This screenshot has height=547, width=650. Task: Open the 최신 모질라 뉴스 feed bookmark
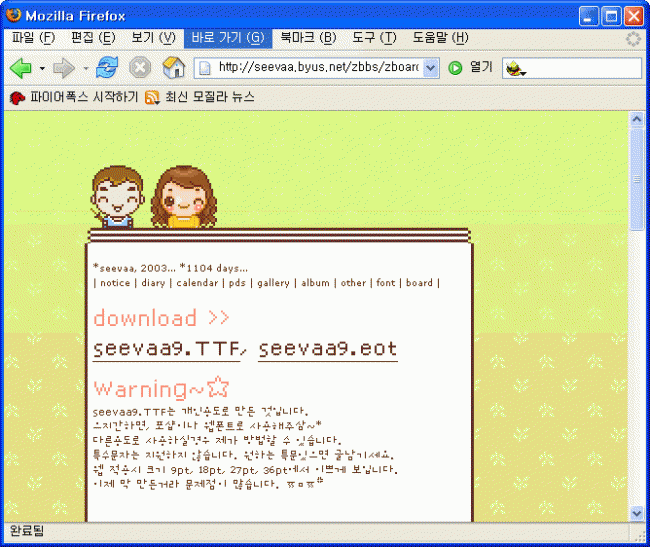200,97
